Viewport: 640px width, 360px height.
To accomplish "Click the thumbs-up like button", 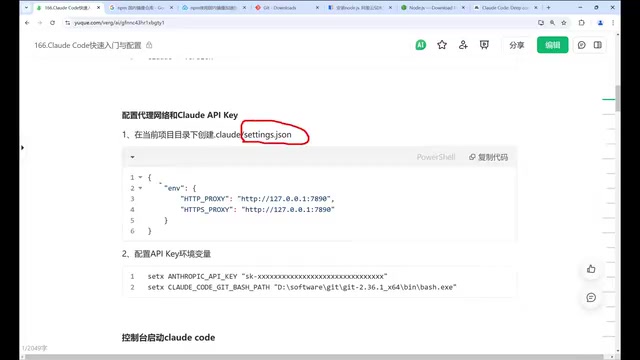I will click(591, 269).
